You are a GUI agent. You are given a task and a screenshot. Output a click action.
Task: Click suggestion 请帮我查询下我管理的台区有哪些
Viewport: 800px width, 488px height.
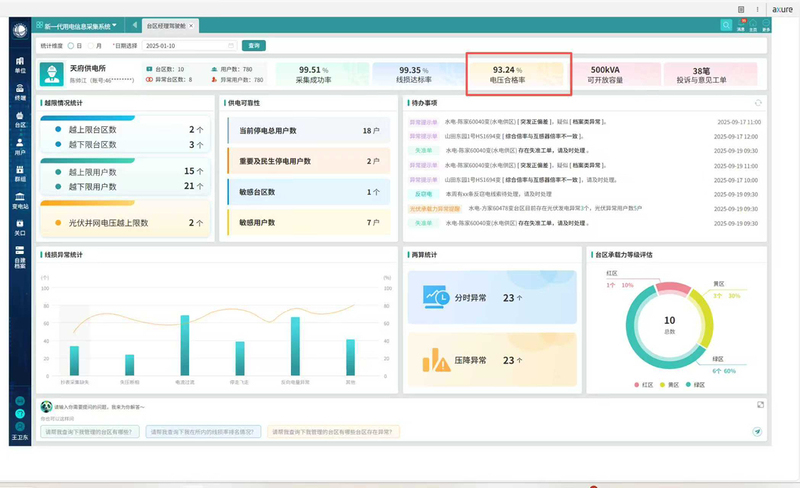90,432
